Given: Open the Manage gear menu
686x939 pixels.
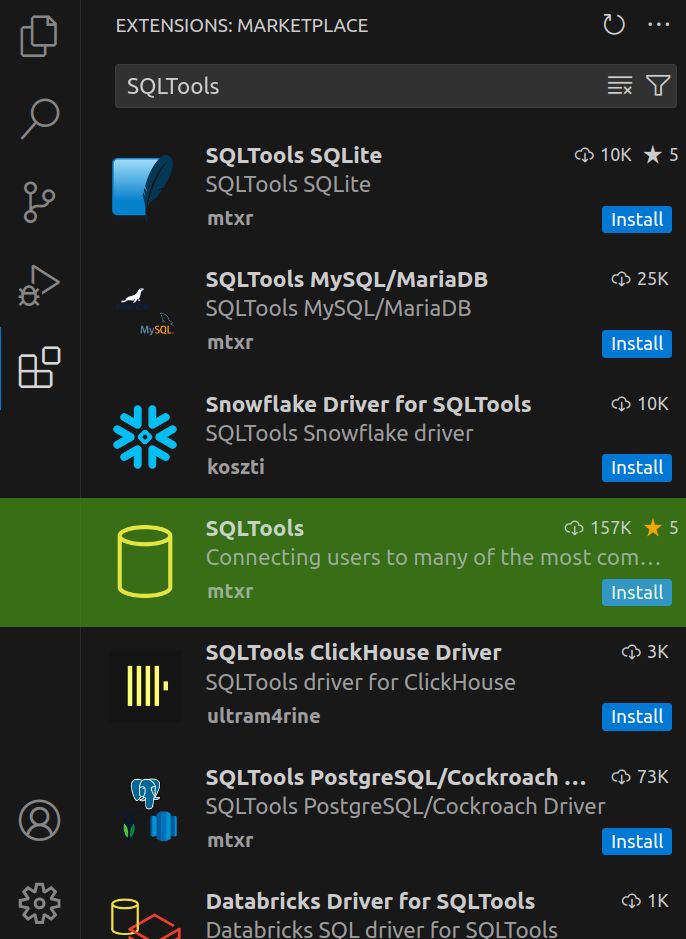Looking at the screenshot, I should click(40, 903).
